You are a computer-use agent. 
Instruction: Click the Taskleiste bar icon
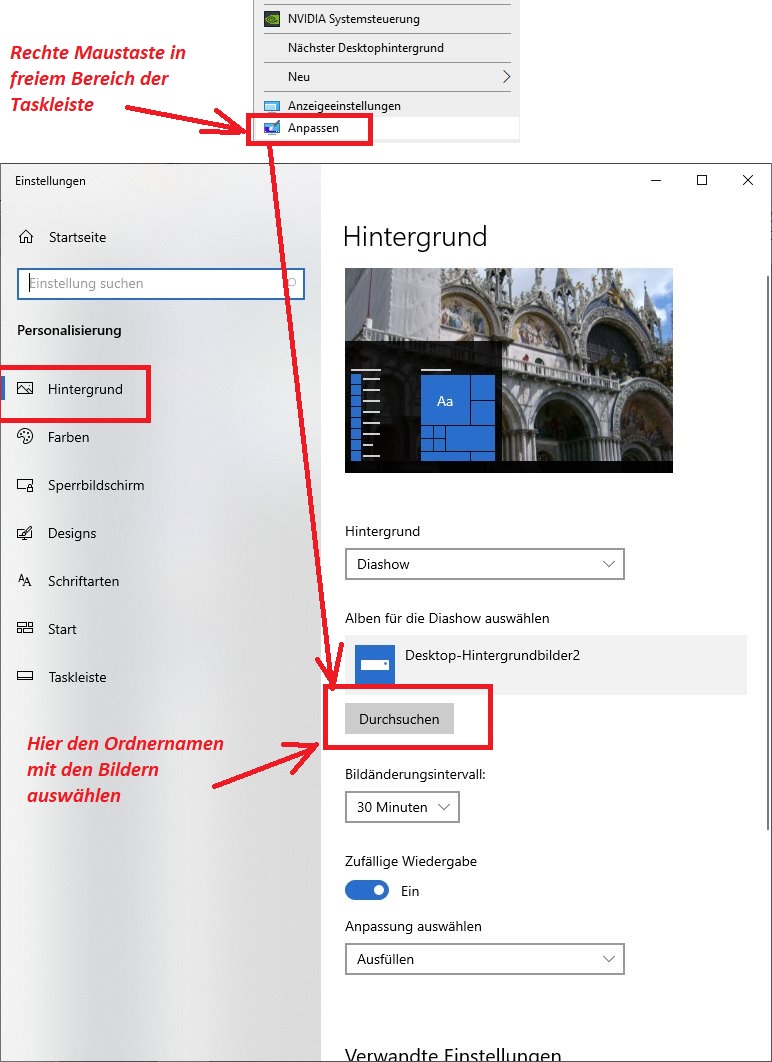tap(25, 676)
